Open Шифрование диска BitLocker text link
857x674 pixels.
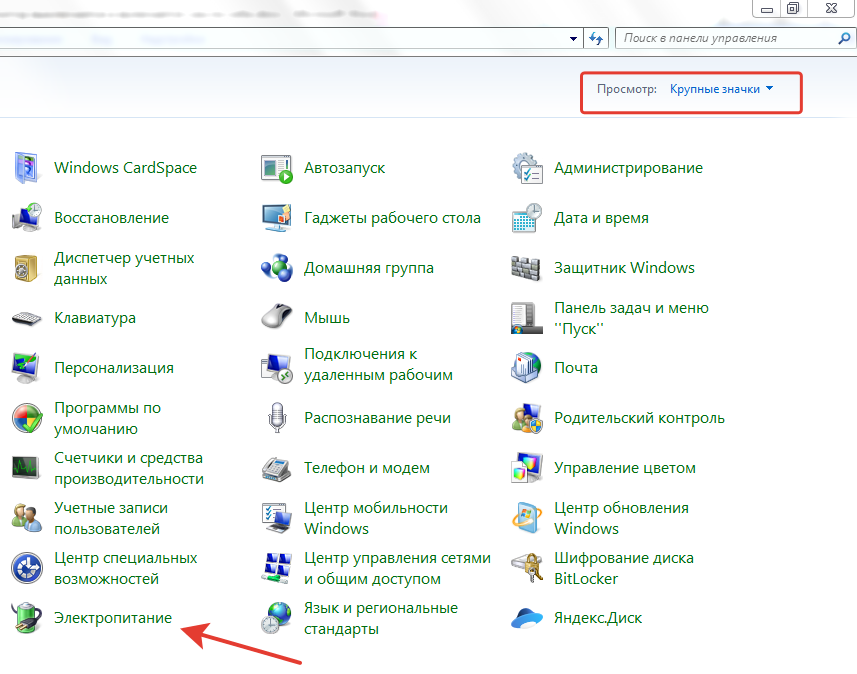(x=624, y=568)
